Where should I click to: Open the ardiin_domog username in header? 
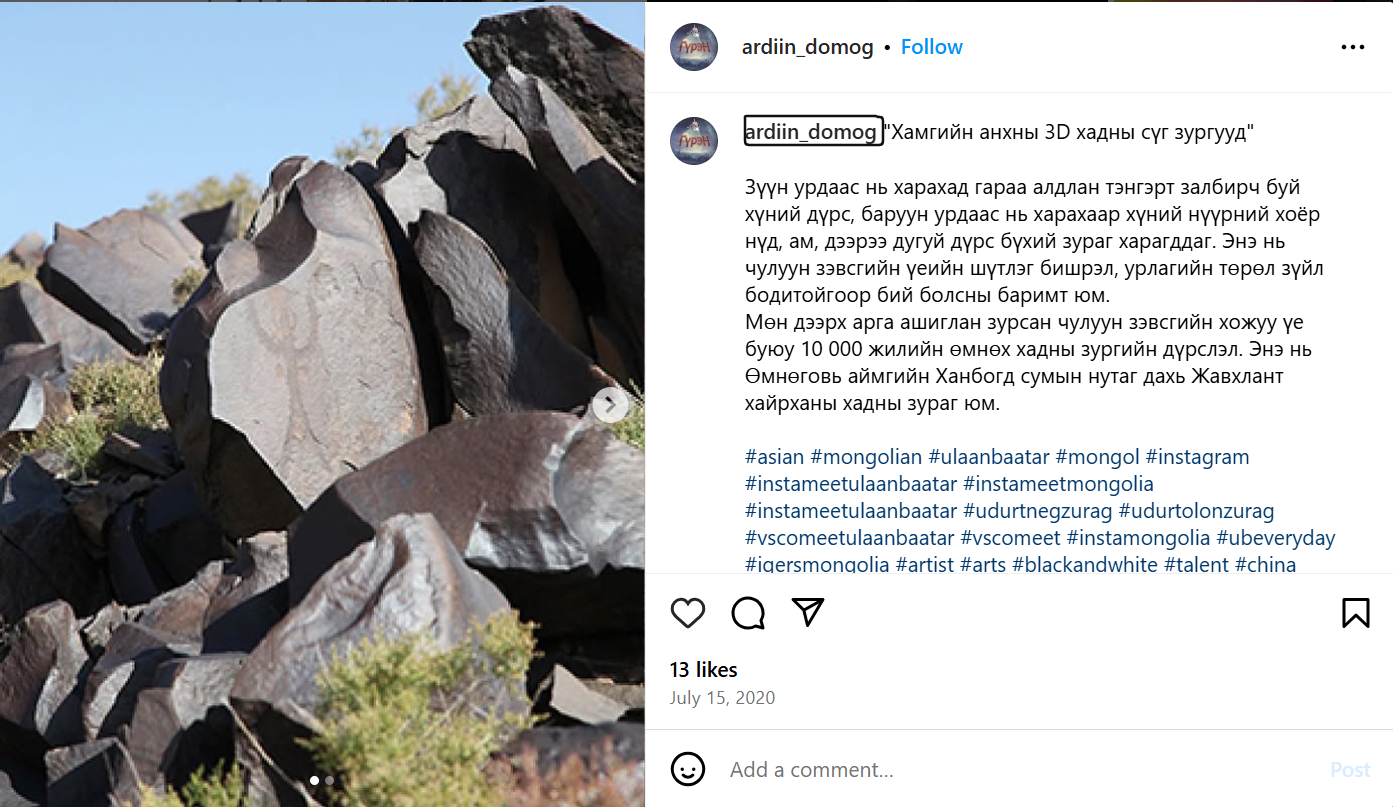pos(807,47)
